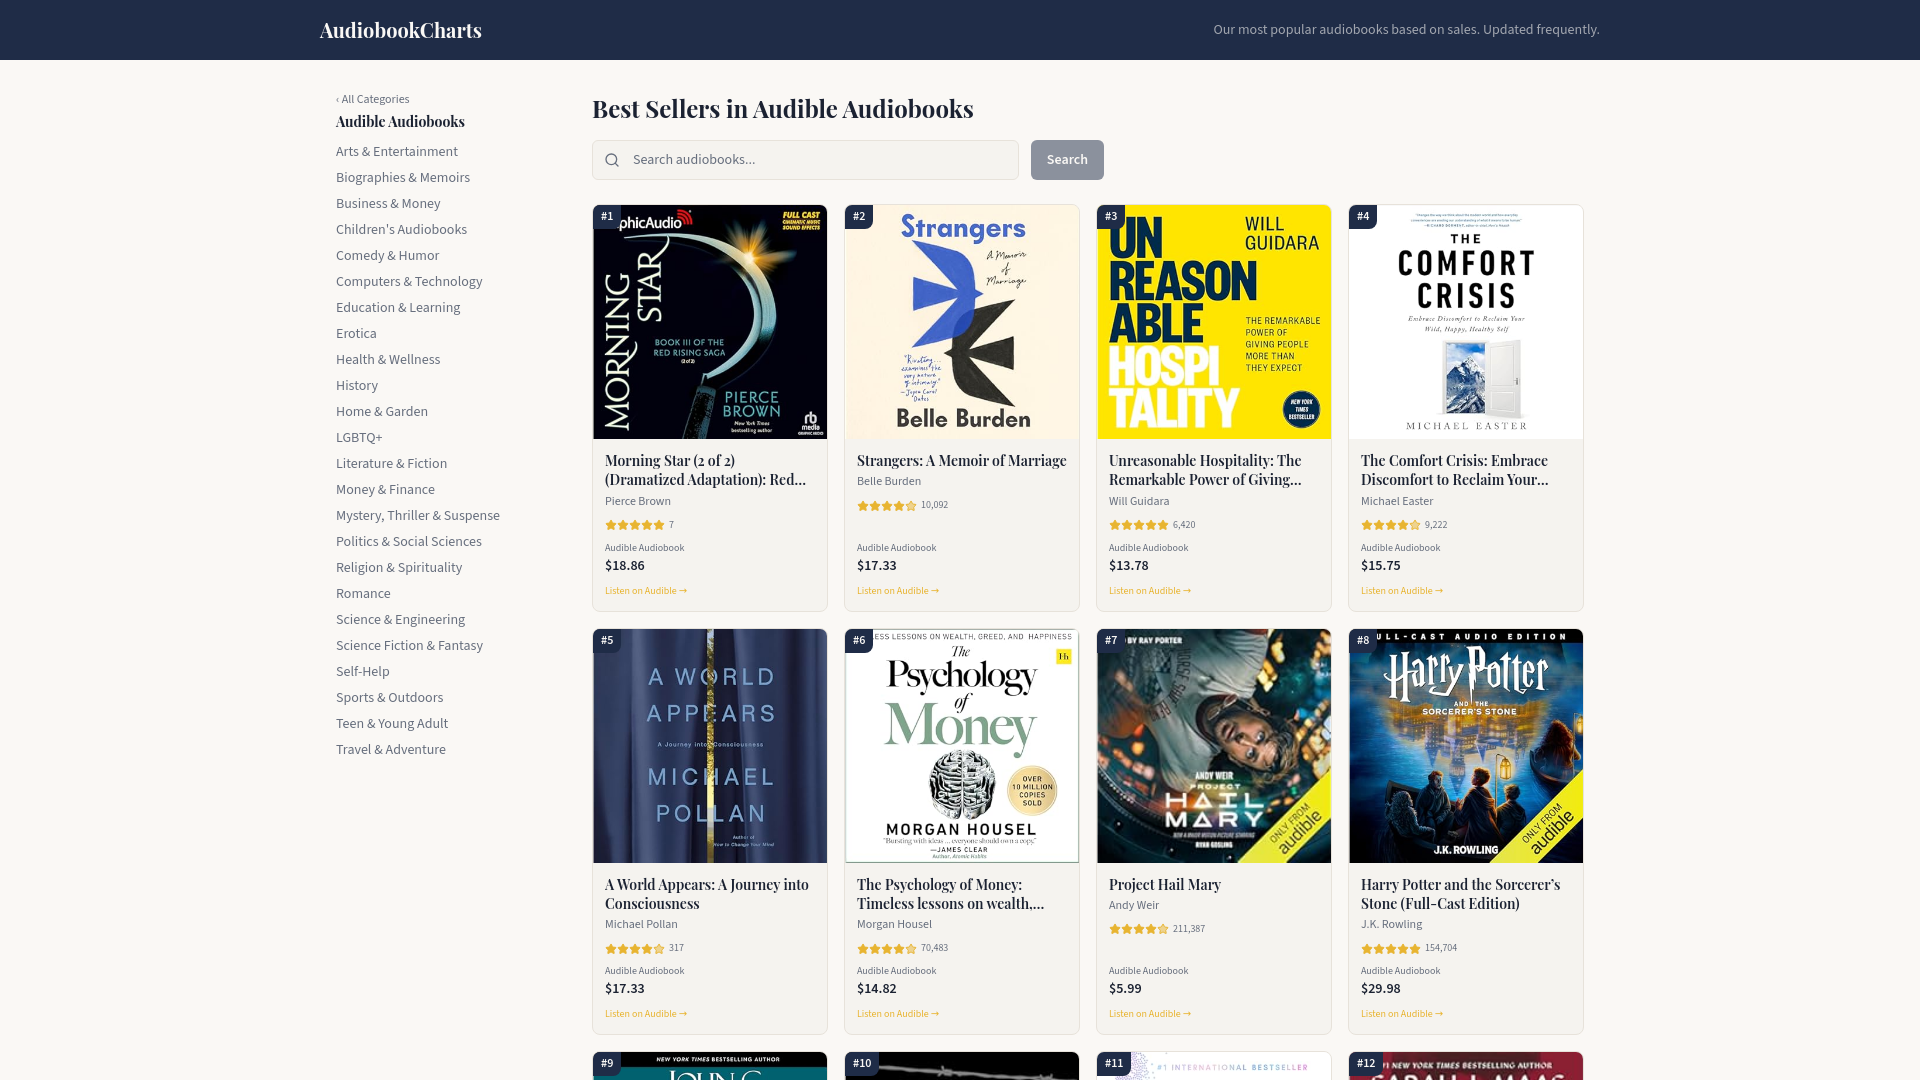Screen dimensions: 1920x1080
Task: Open Psychology of Money cover
Action: (x=962, y=746)
